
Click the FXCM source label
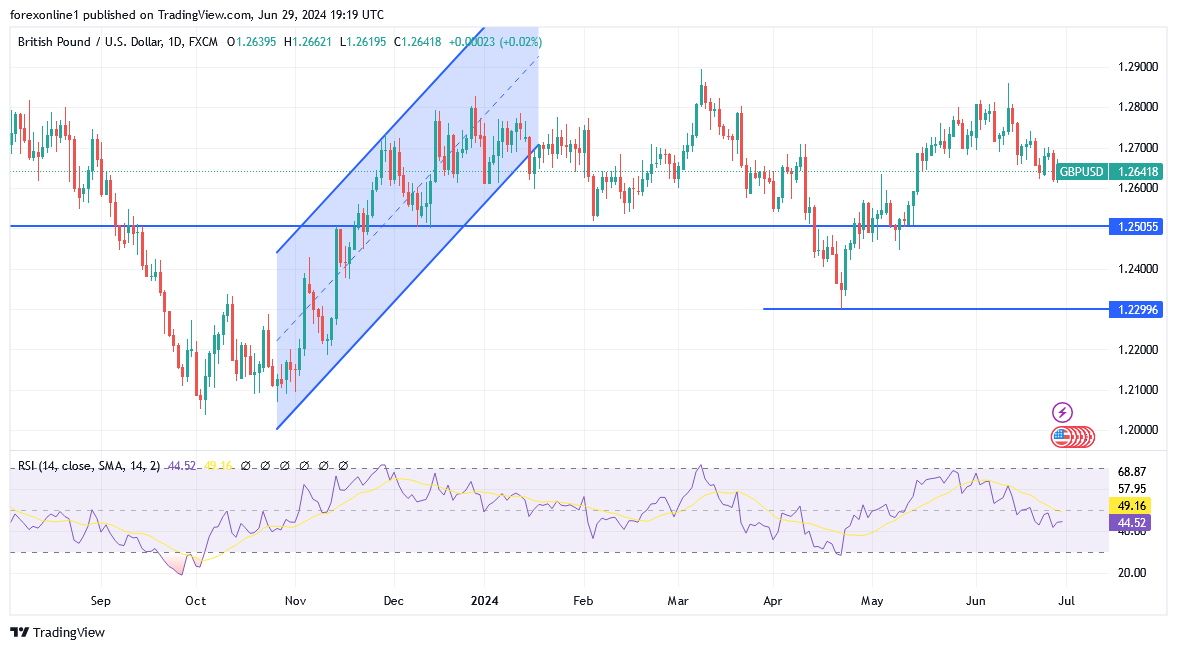(x=203, y=42)
